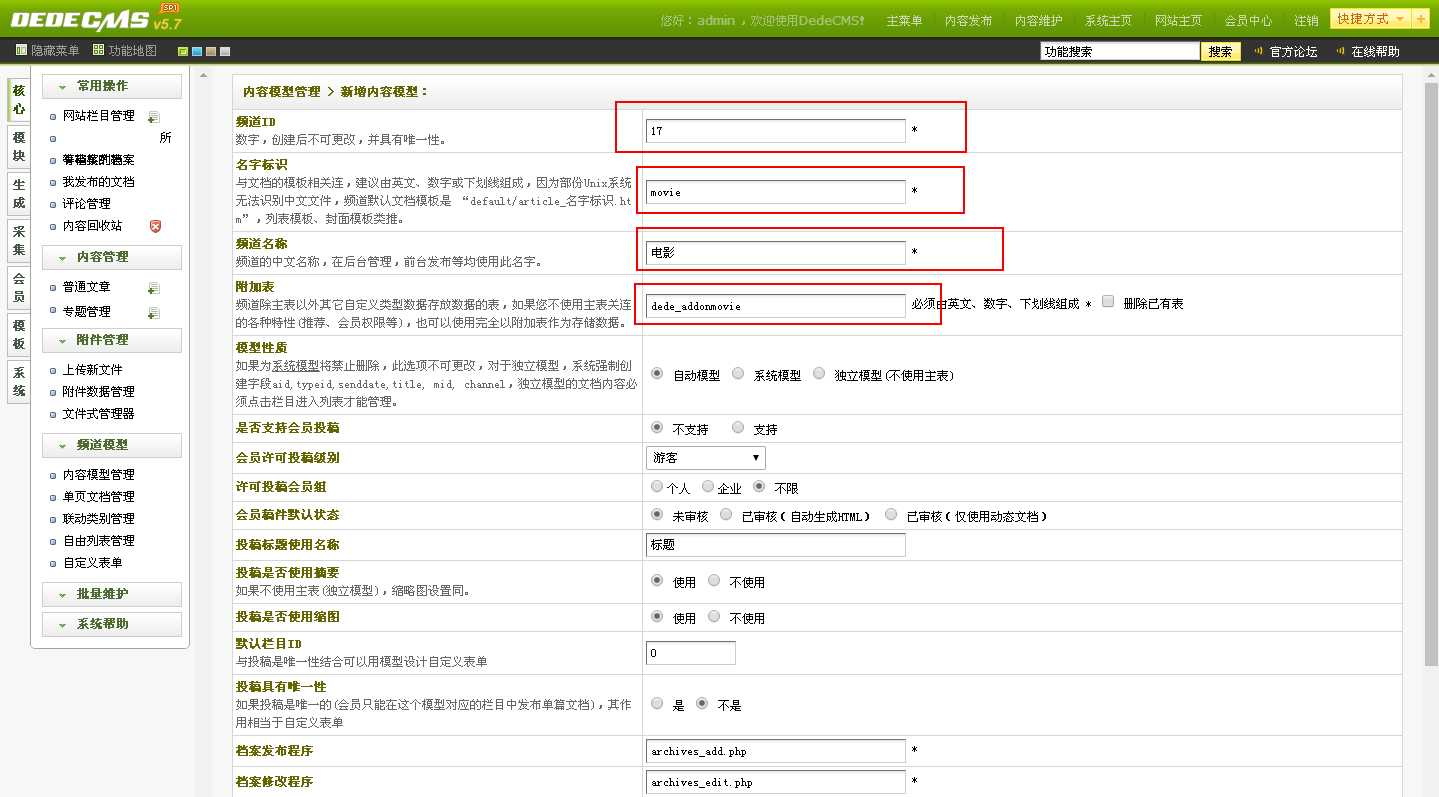
Task: Click the 隐藏菜单 hide menu icon
Action: point(21,50)
